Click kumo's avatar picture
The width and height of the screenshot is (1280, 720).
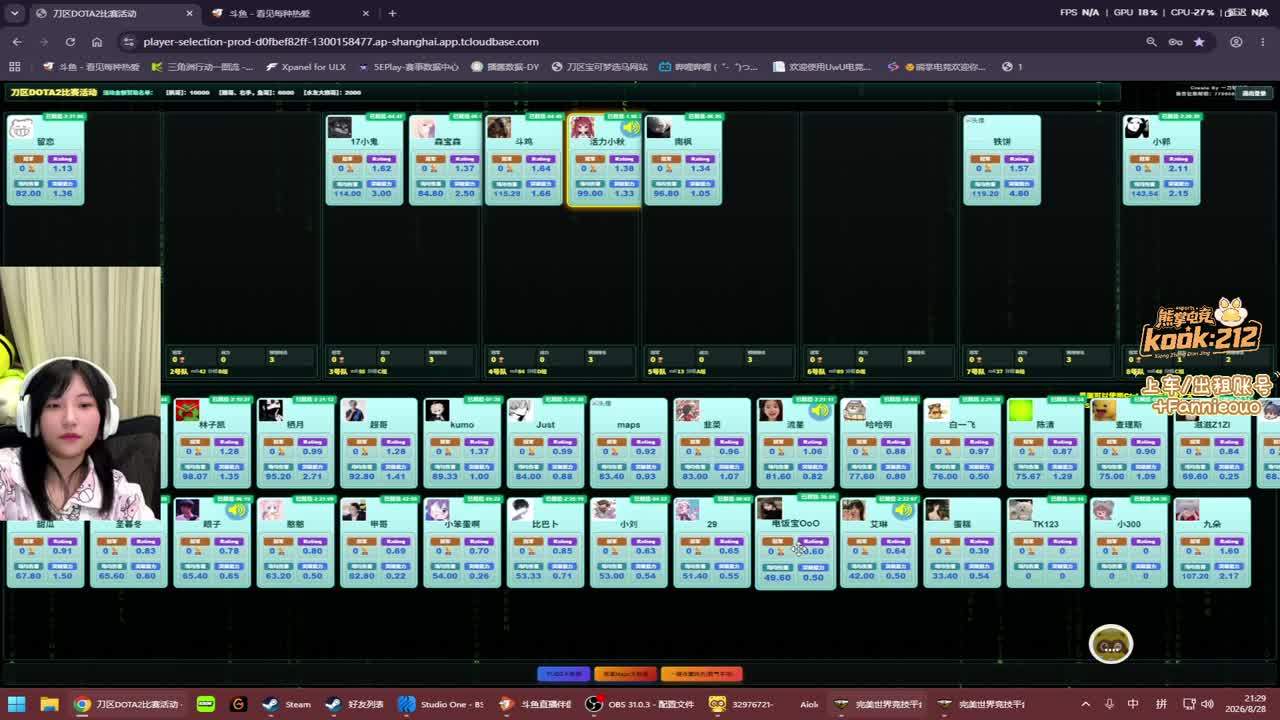click(437, 410)
